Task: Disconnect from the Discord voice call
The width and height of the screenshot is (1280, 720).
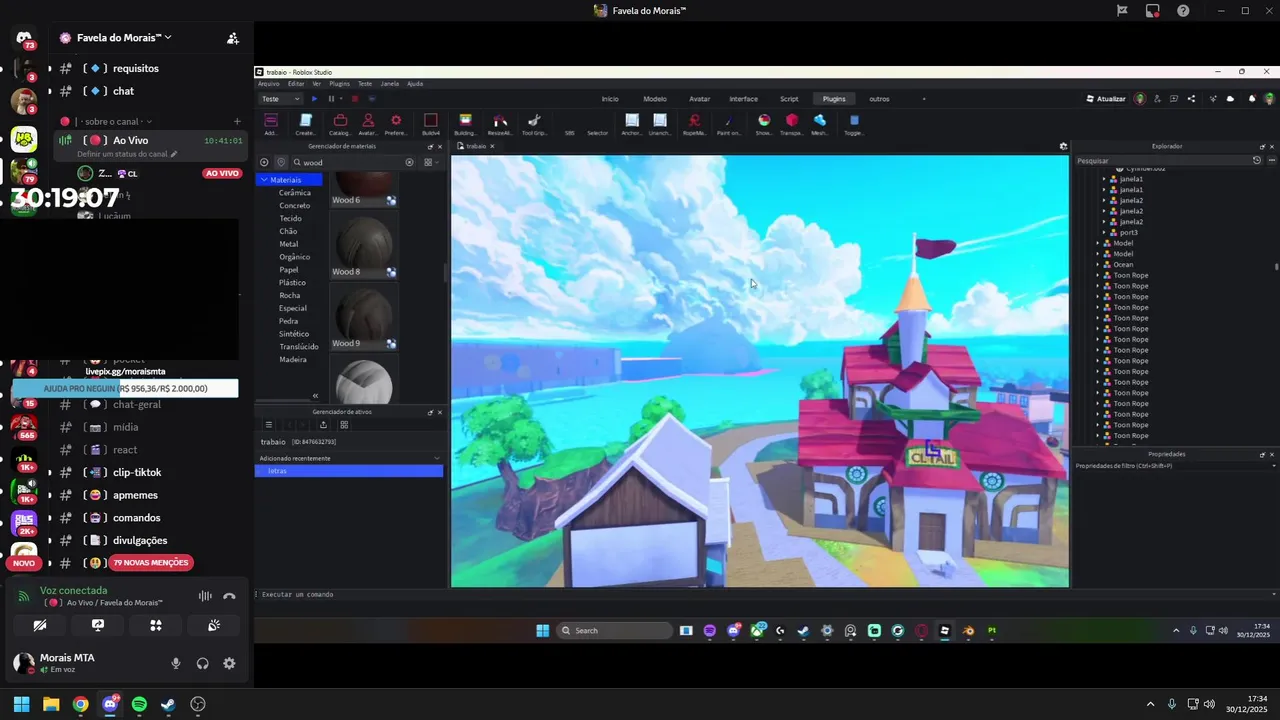Action: 229,596
